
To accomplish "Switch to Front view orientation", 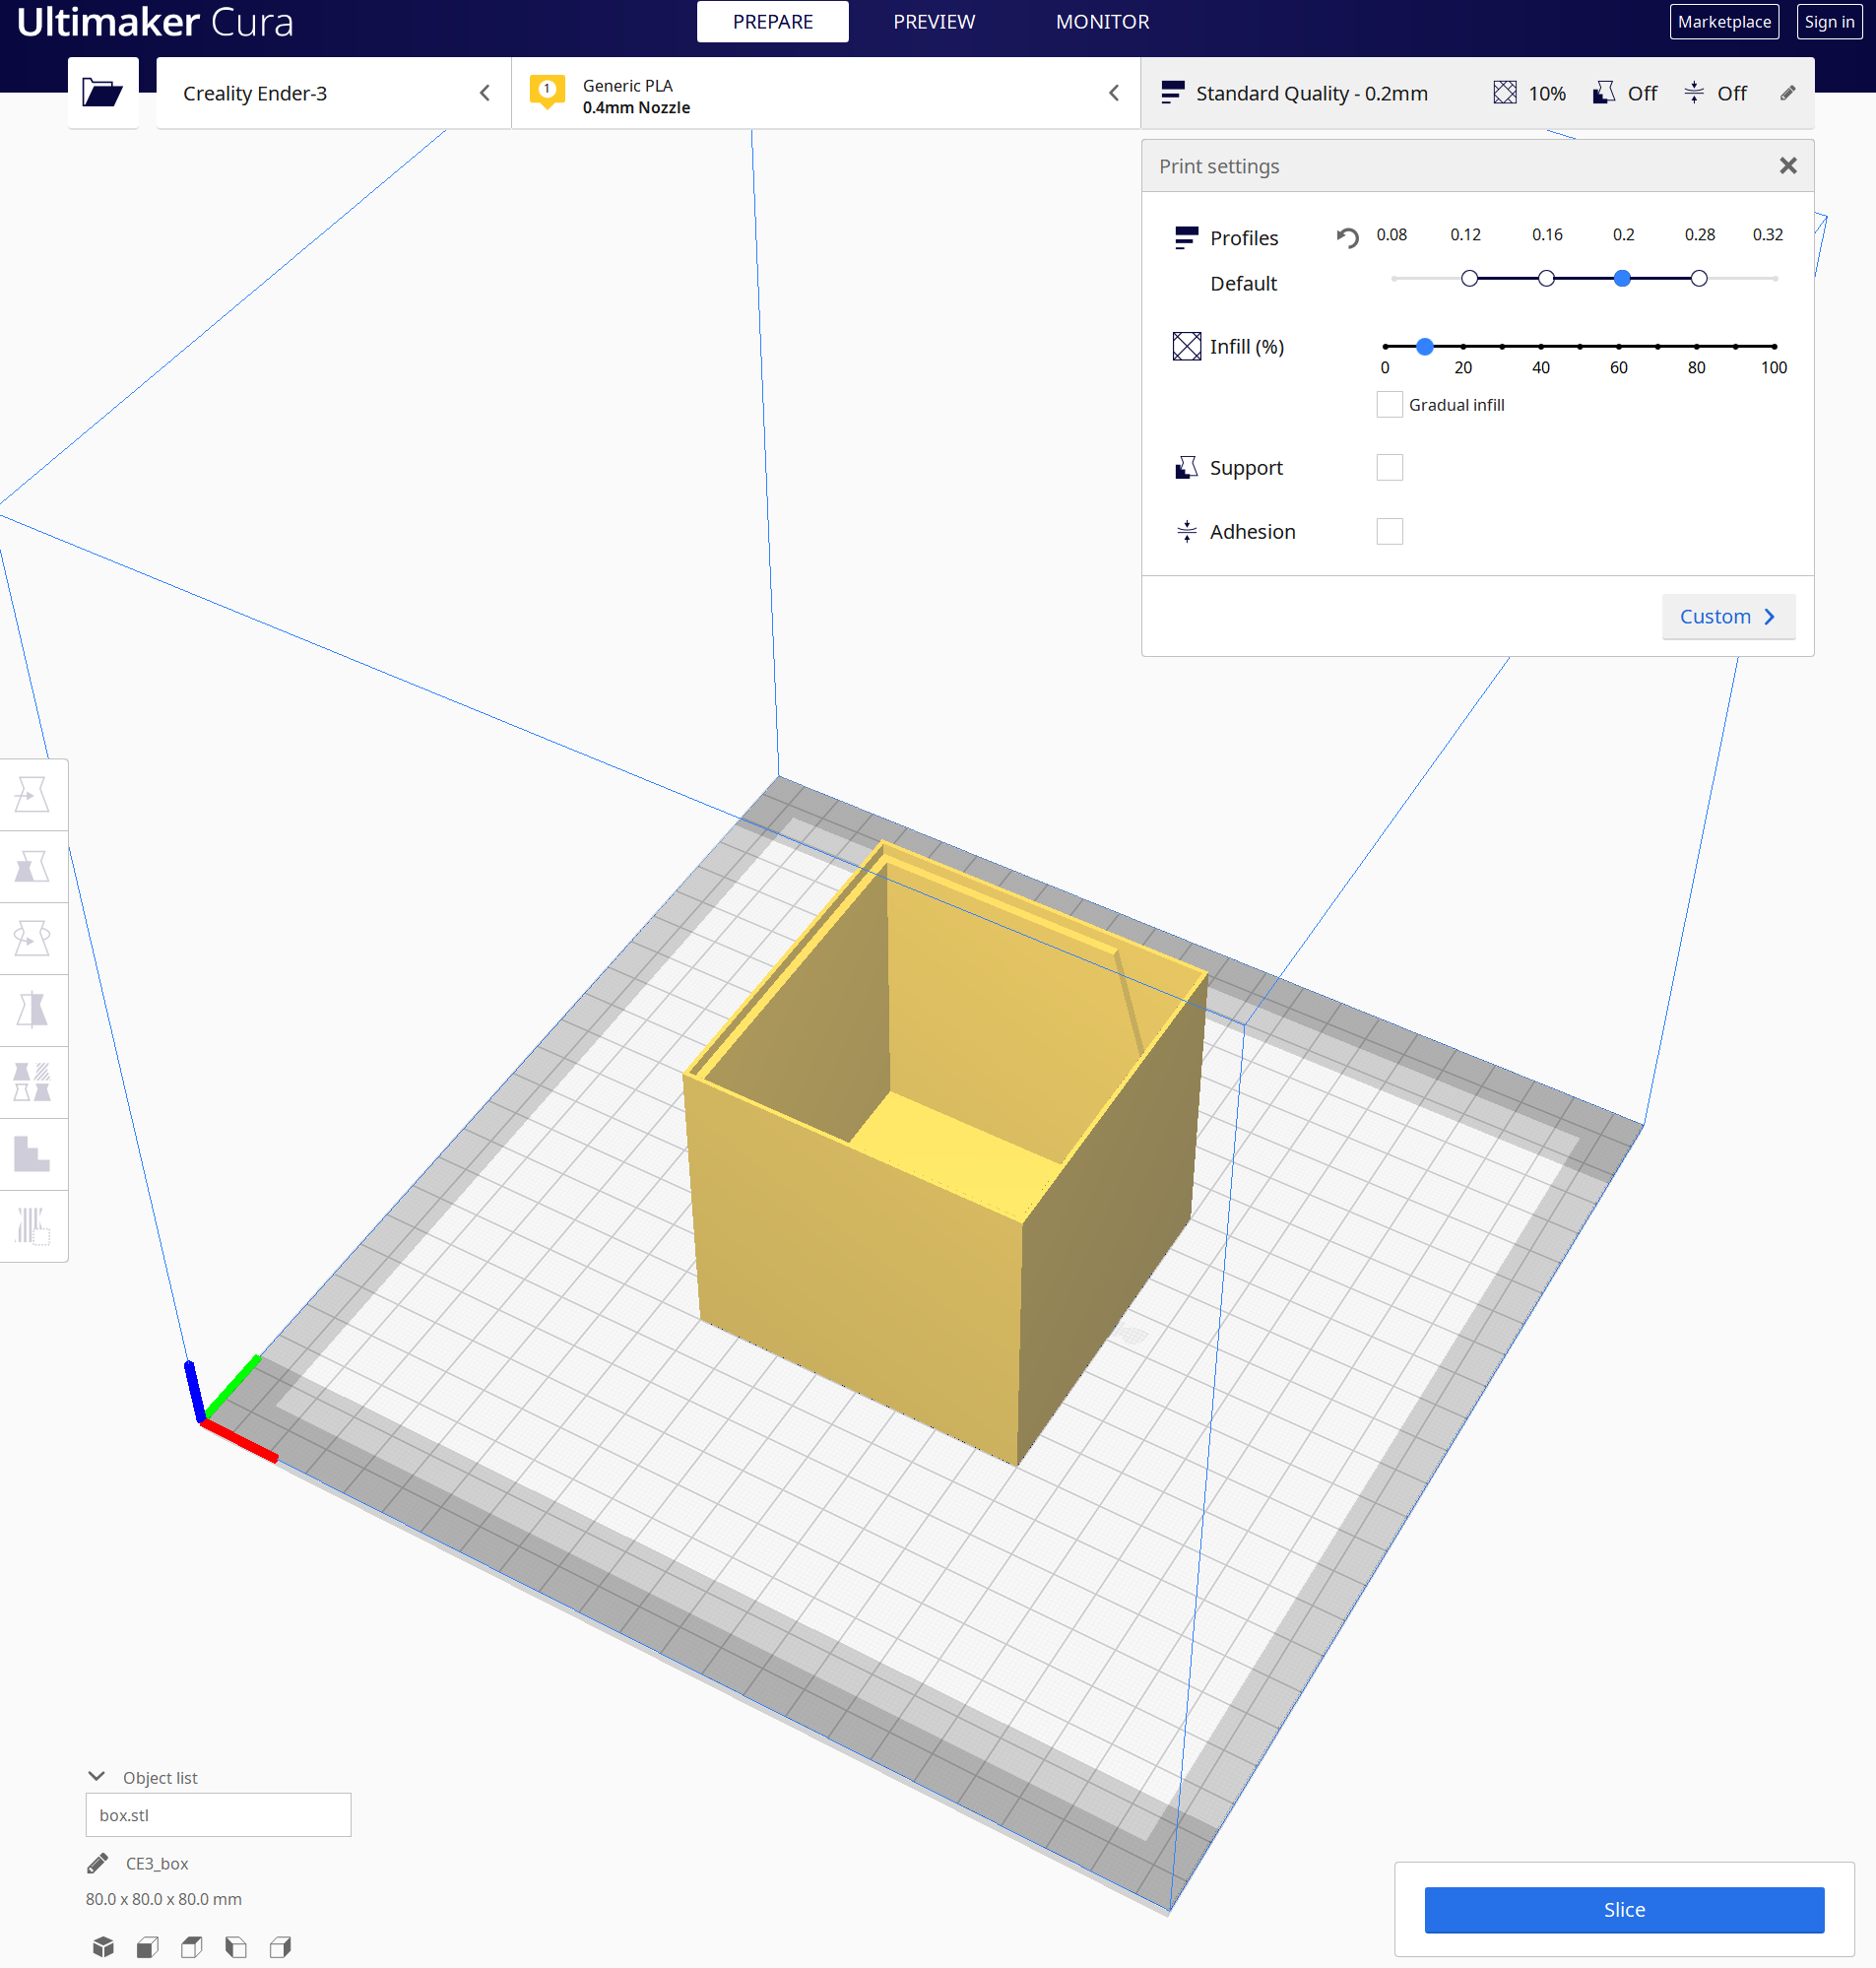I will click(x=147, y=1945).
